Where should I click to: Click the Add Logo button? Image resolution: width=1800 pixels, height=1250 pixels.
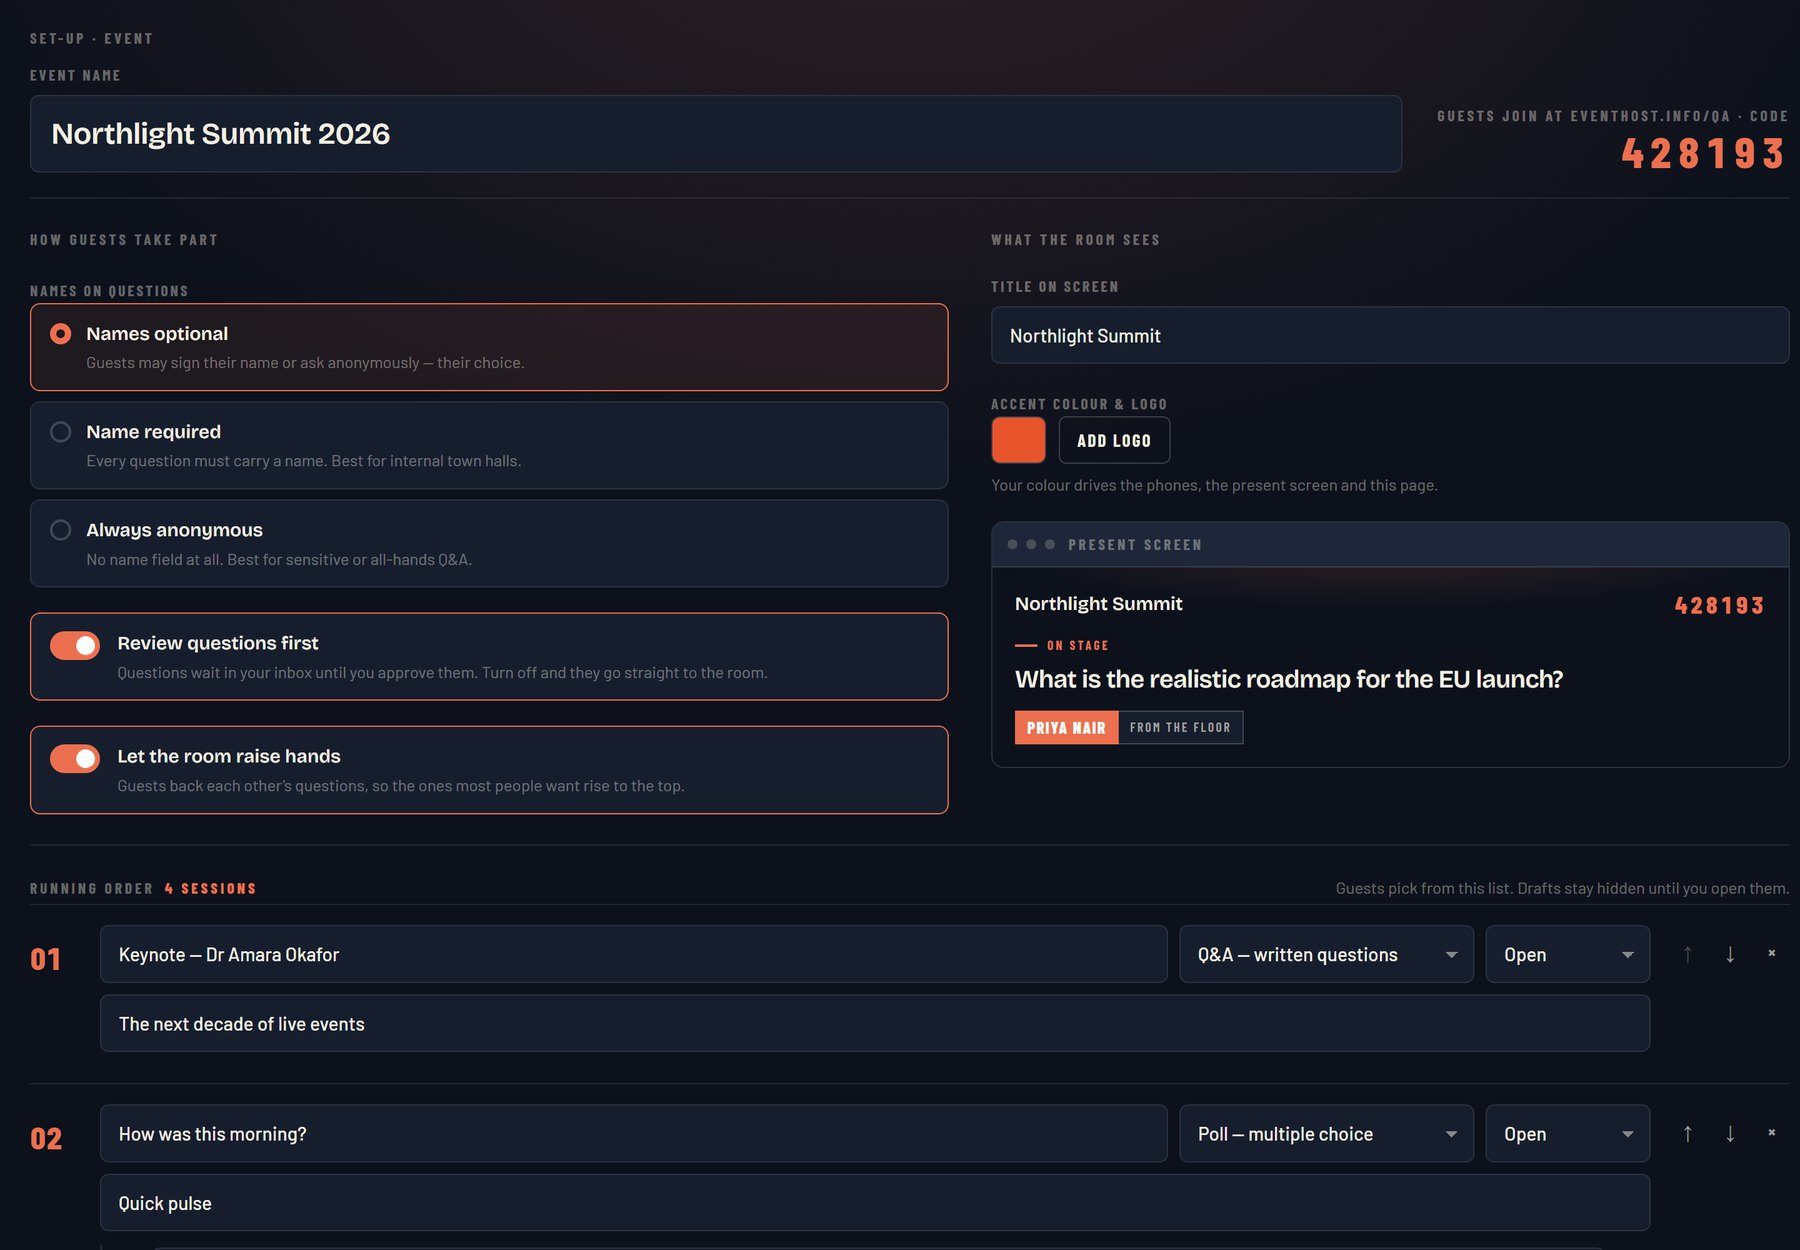tap(1114, 440)
